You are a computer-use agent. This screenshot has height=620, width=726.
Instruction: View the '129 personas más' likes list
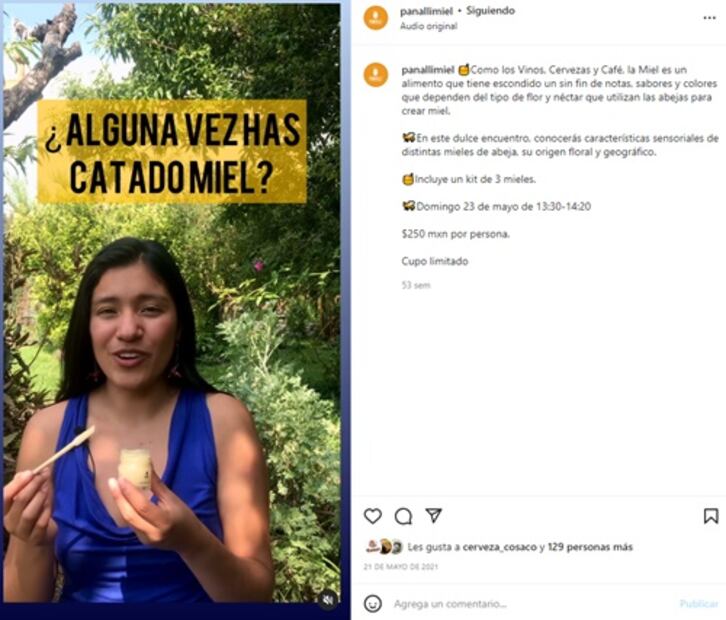(590, 547)
